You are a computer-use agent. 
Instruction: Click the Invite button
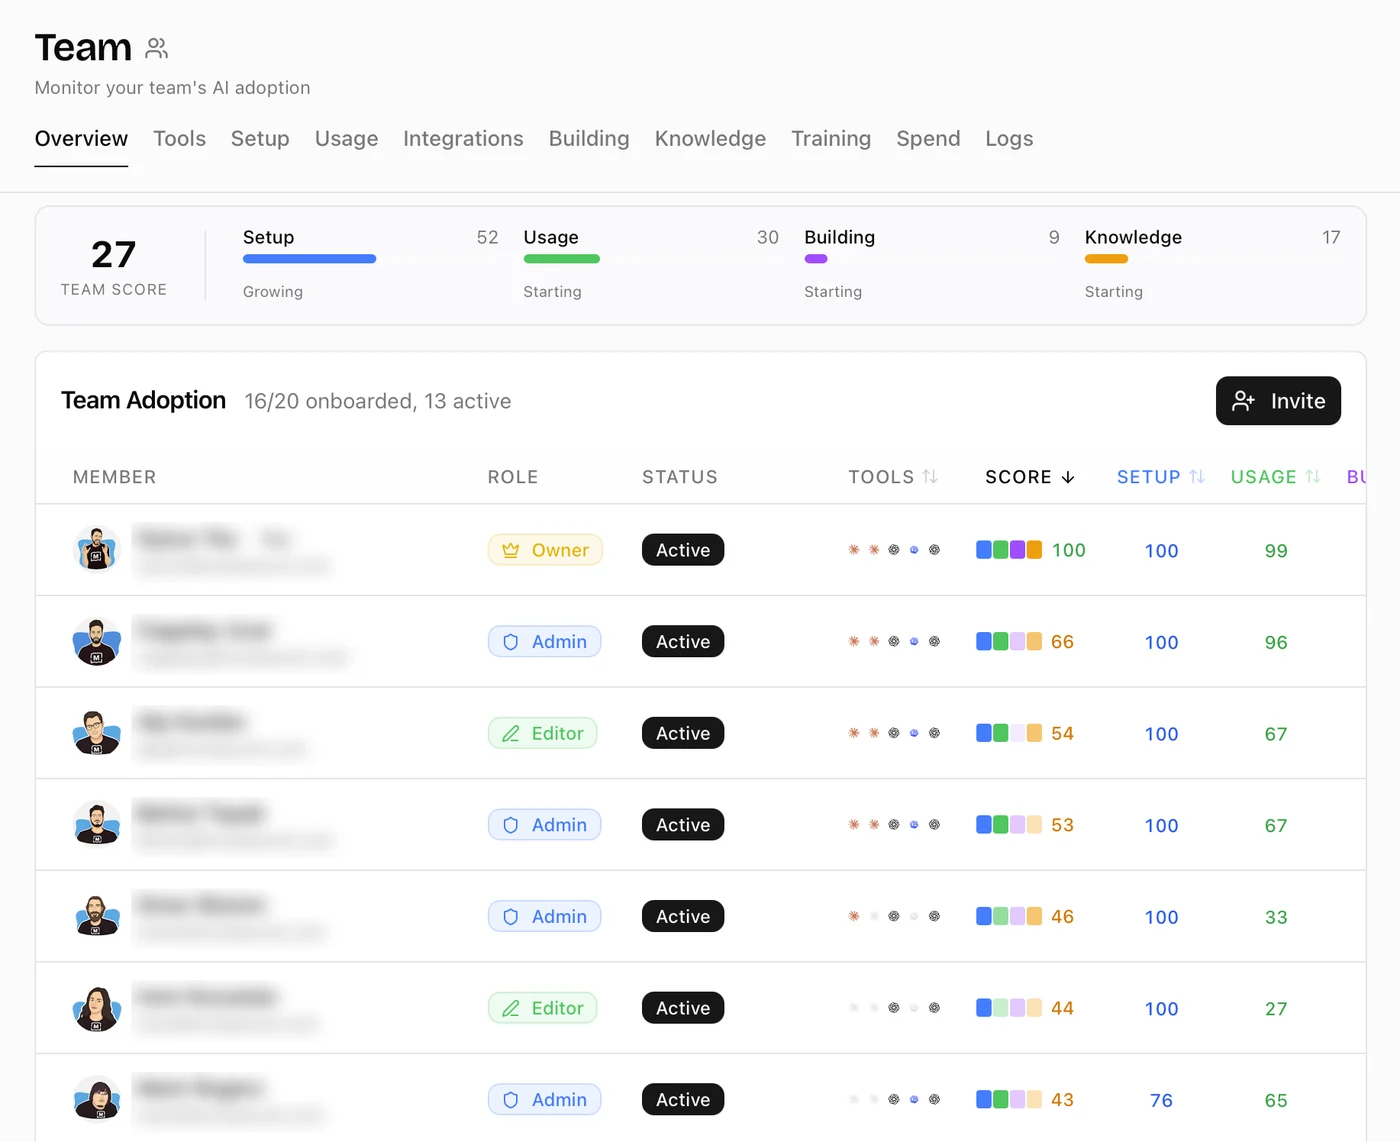click(x=1278, y=401)
